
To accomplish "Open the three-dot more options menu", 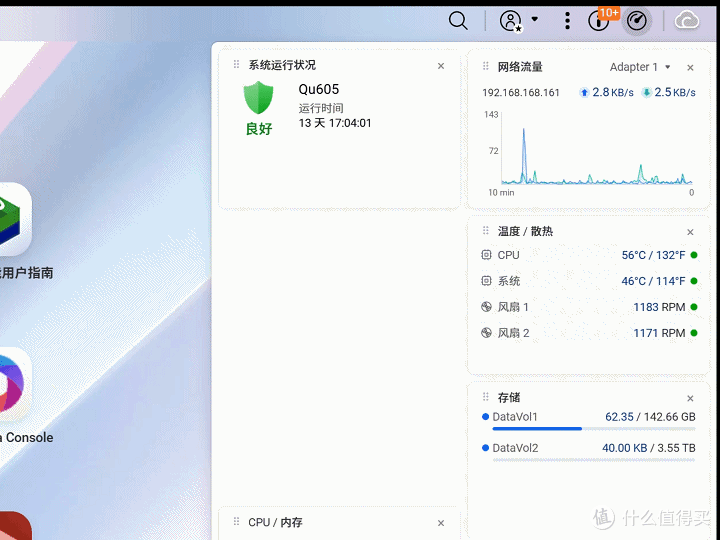I will [x=568, y=21].
